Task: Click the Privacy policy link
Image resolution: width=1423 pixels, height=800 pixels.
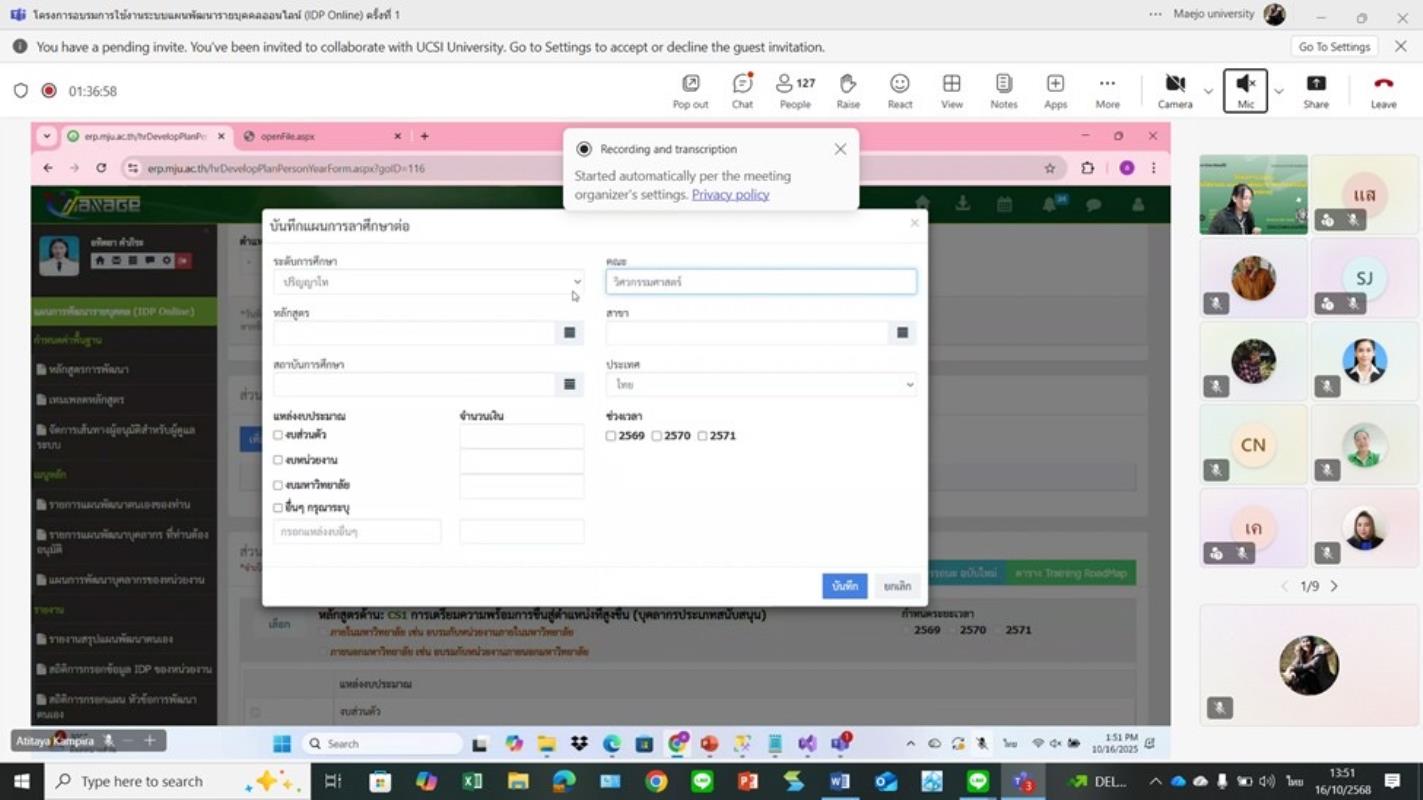Action: point(730,195)
